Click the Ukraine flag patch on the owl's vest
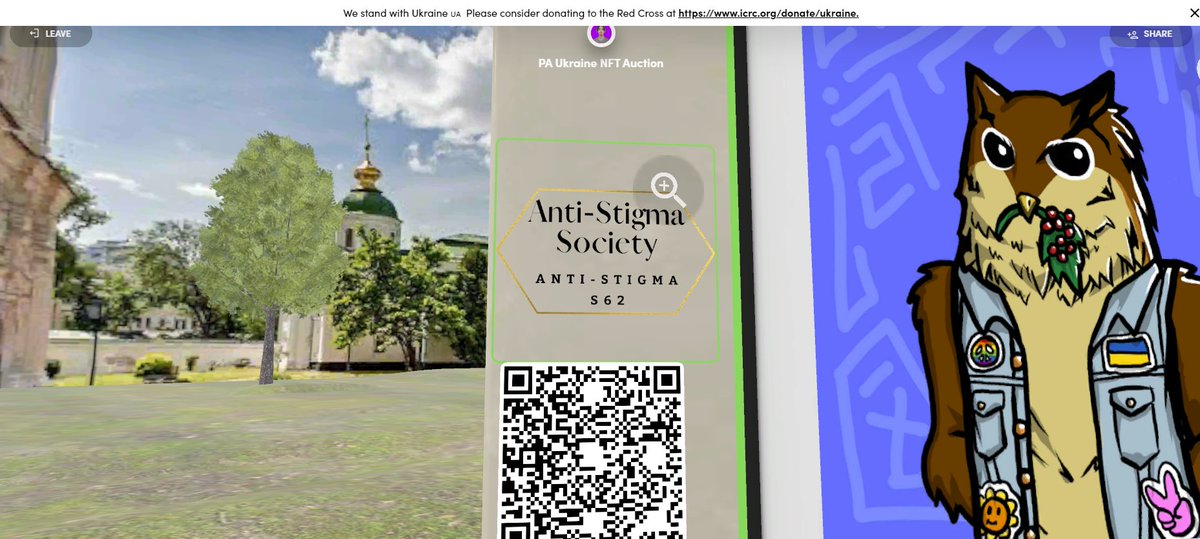 1128,352
